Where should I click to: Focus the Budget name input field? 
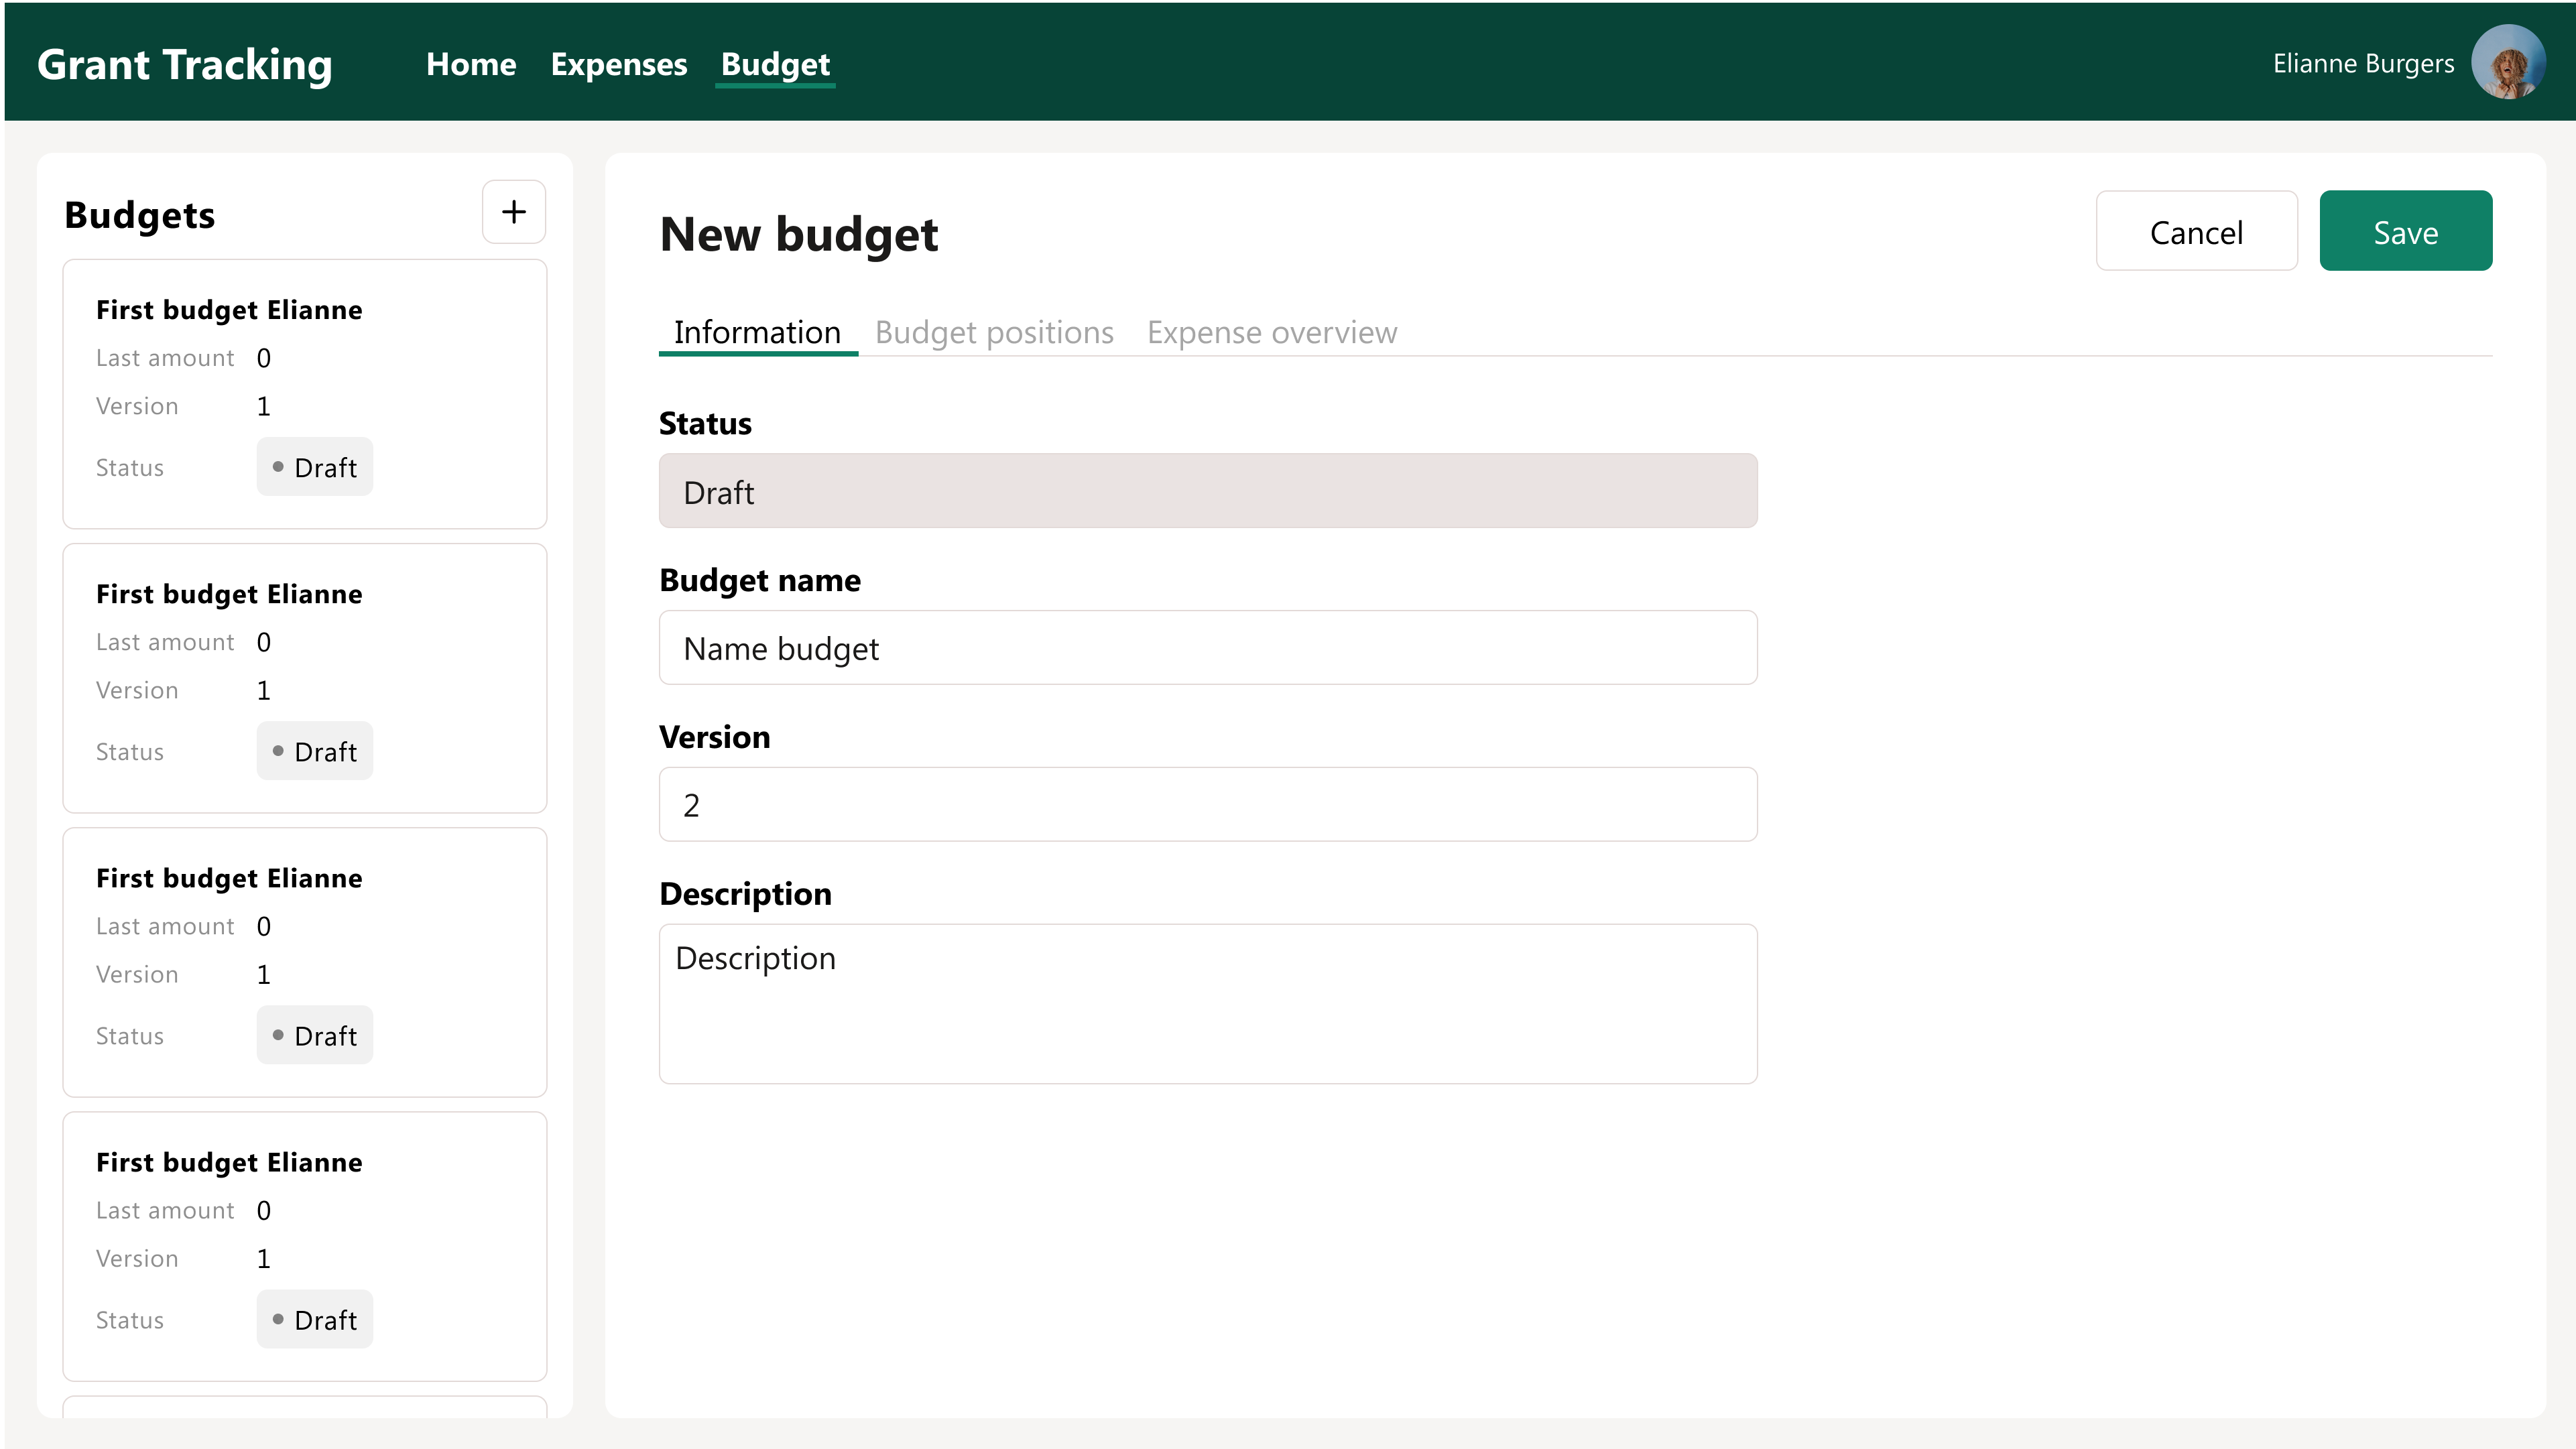1208,648
